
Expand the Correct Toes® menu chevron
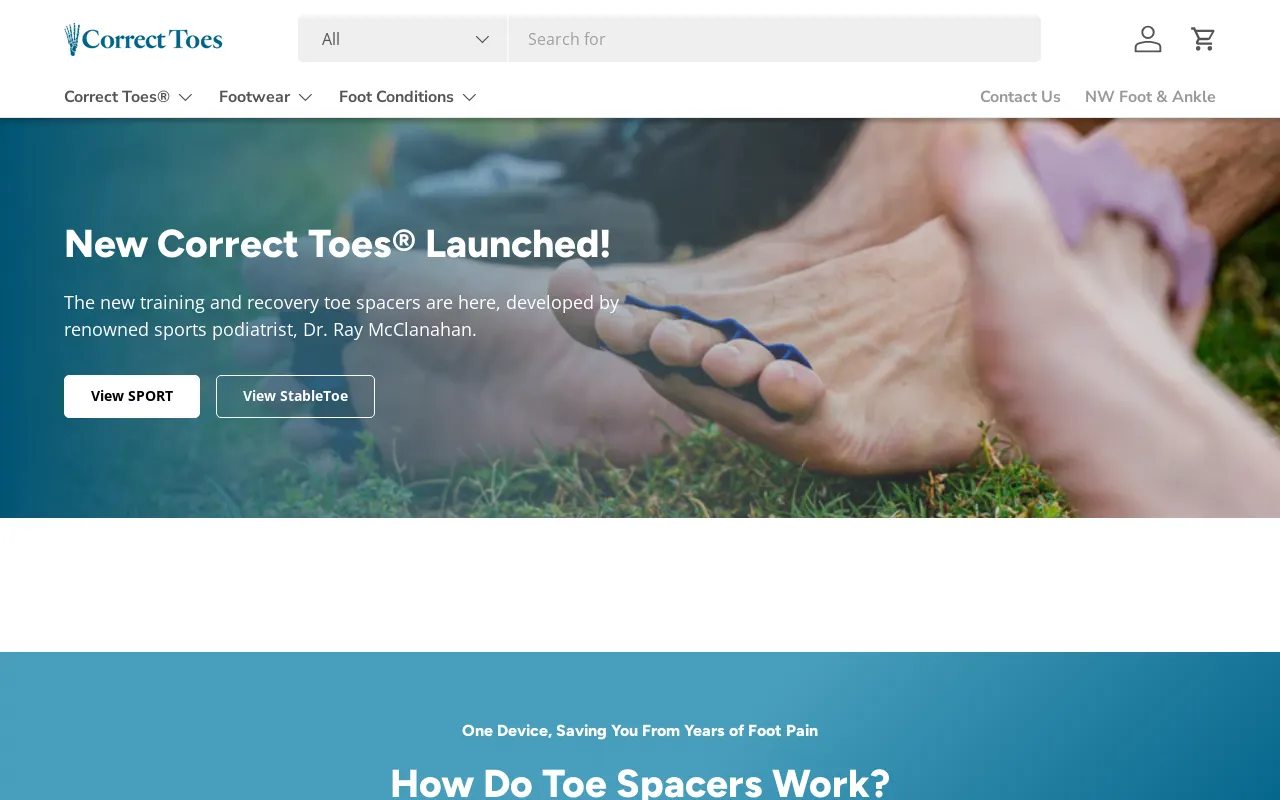[185, 97]
